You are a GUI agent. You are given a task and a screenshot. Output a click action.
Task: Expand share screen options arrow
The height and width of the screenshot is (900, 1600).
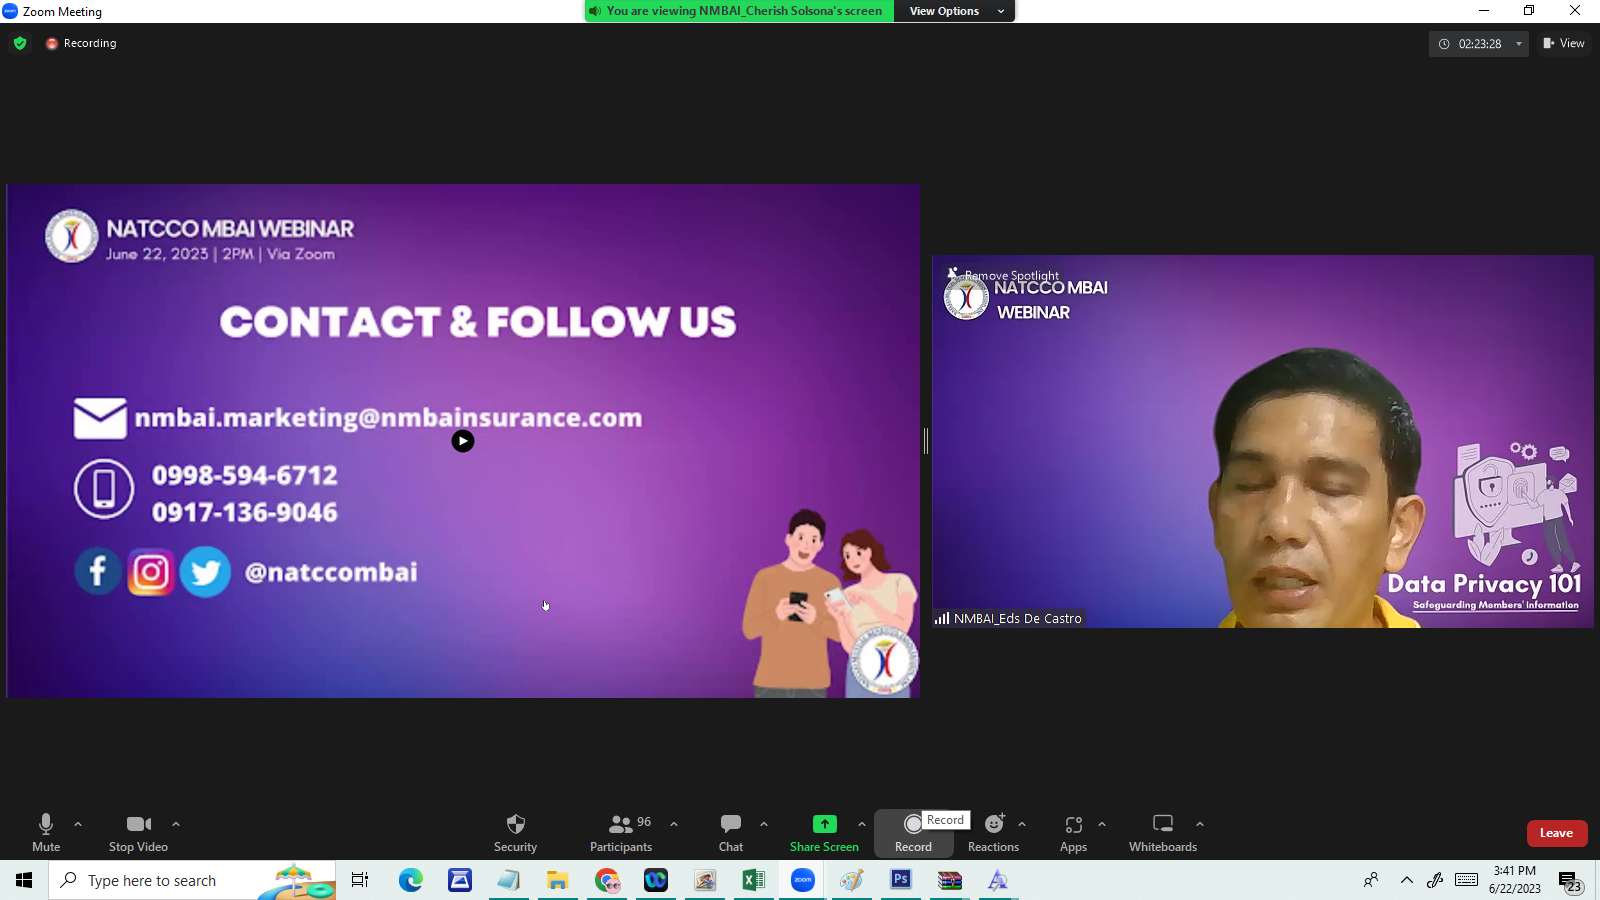[x=862, y=824]
